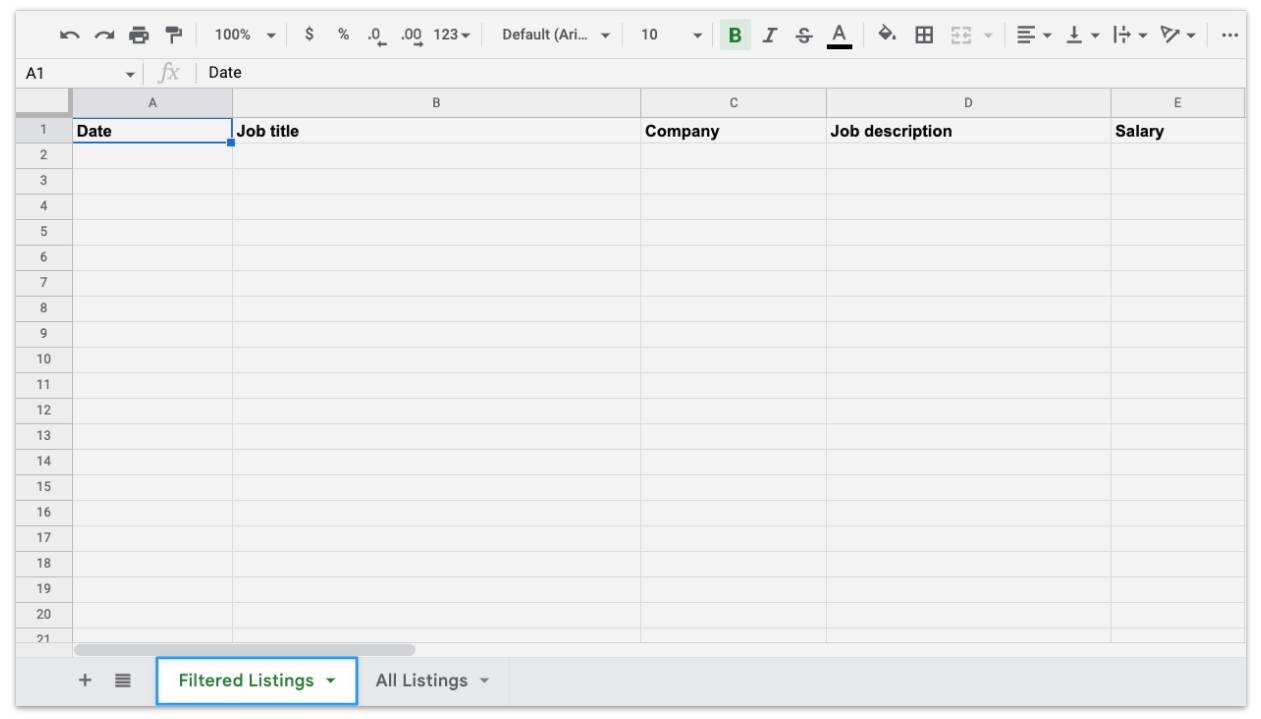Screen dimensions: 1261x719
Task: Select the Paint format tool
Action: click(173, 34)
